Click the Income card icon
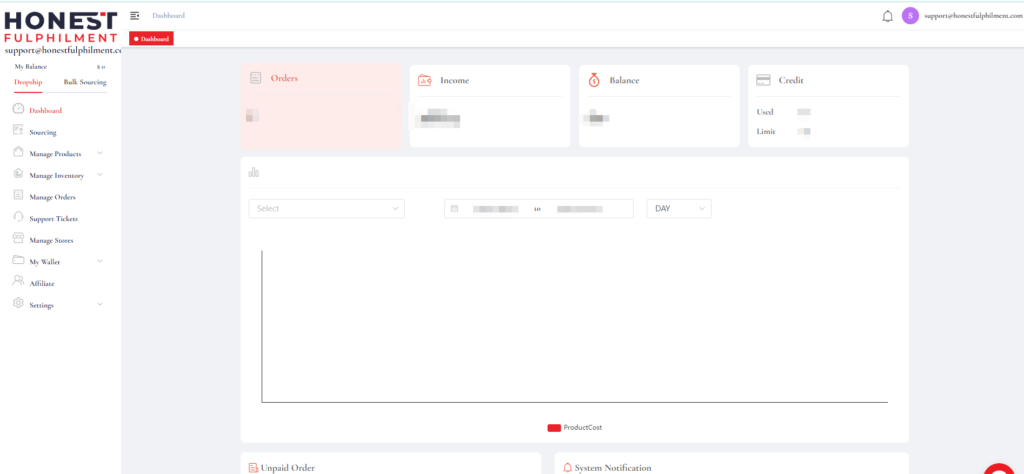Screen dimensions: 1024x474 click(424, 80)
